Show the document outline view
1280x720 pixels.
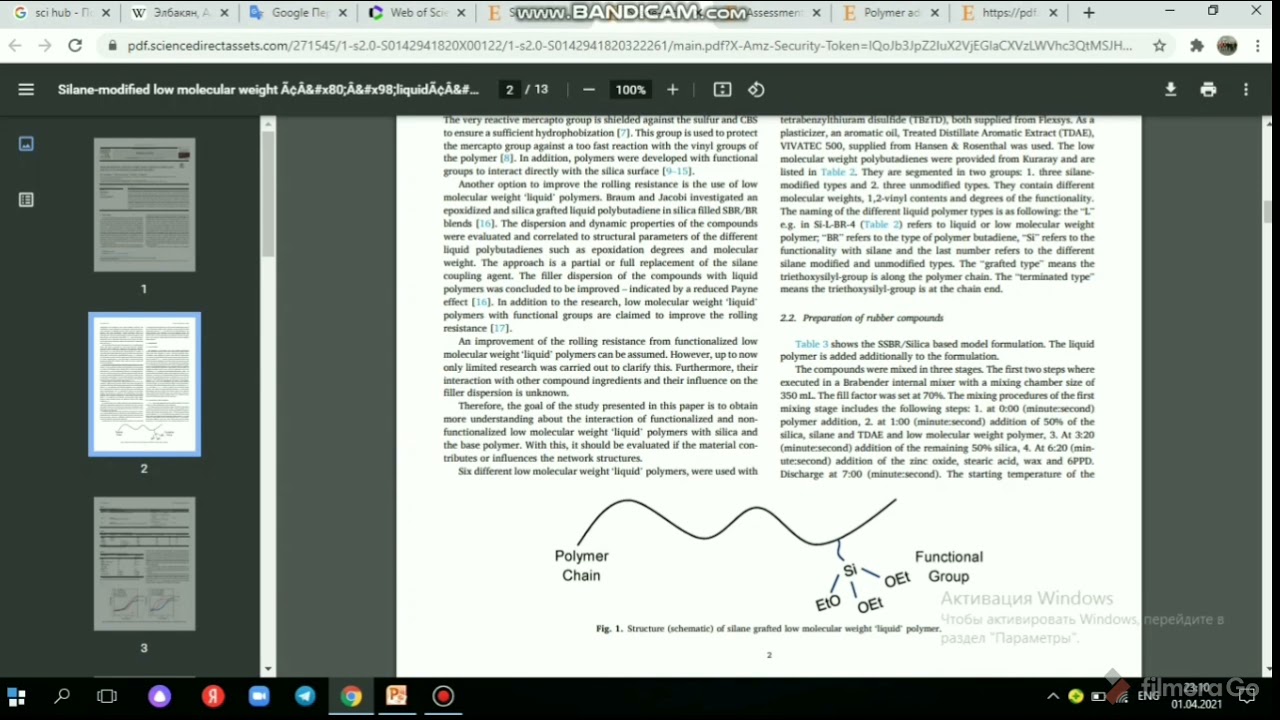26,200
